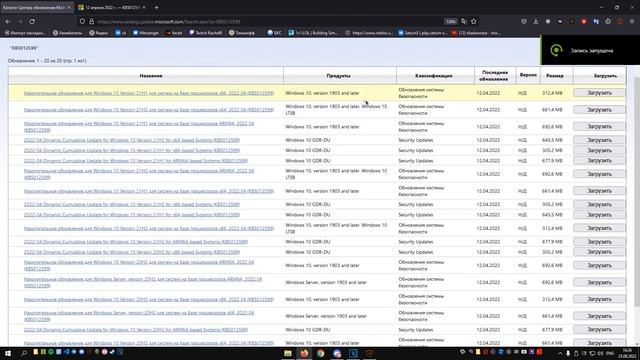Sort table by Версия column header
Viewport: 640px width, 360px height.
pos(528,75)
